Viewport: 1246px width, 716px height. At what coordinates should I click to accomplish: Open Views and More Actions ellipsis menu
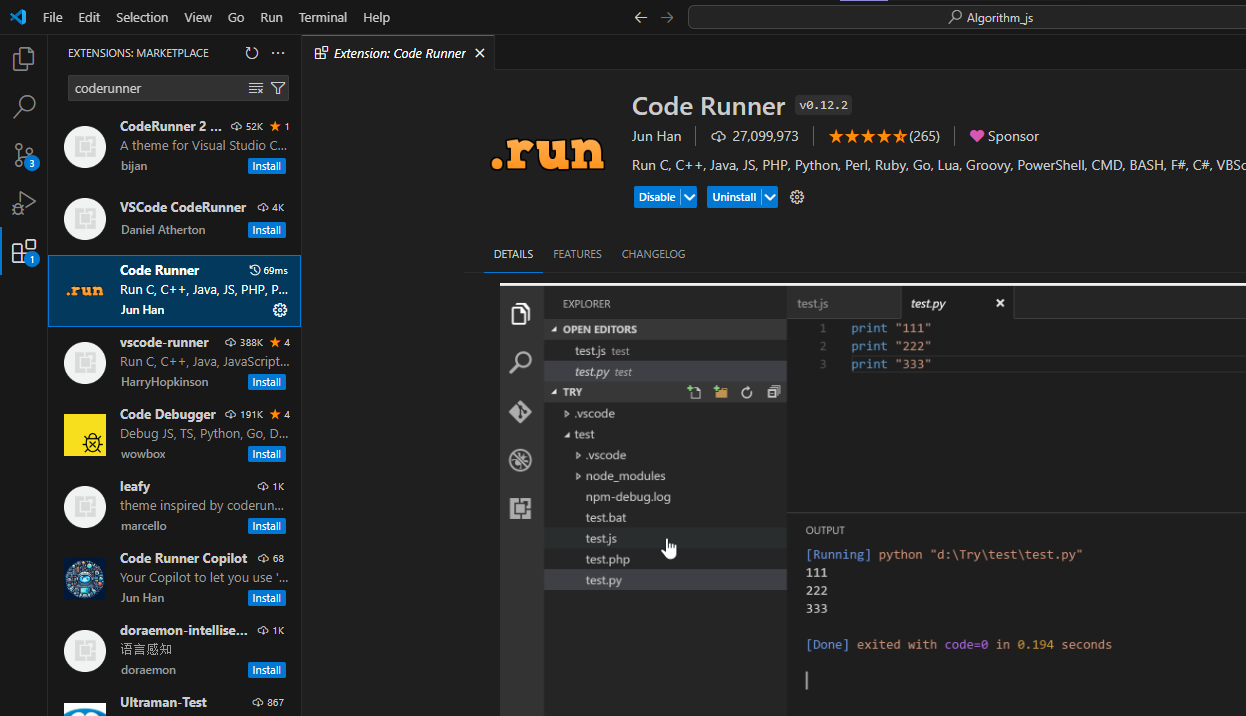[x=278, y=53]
